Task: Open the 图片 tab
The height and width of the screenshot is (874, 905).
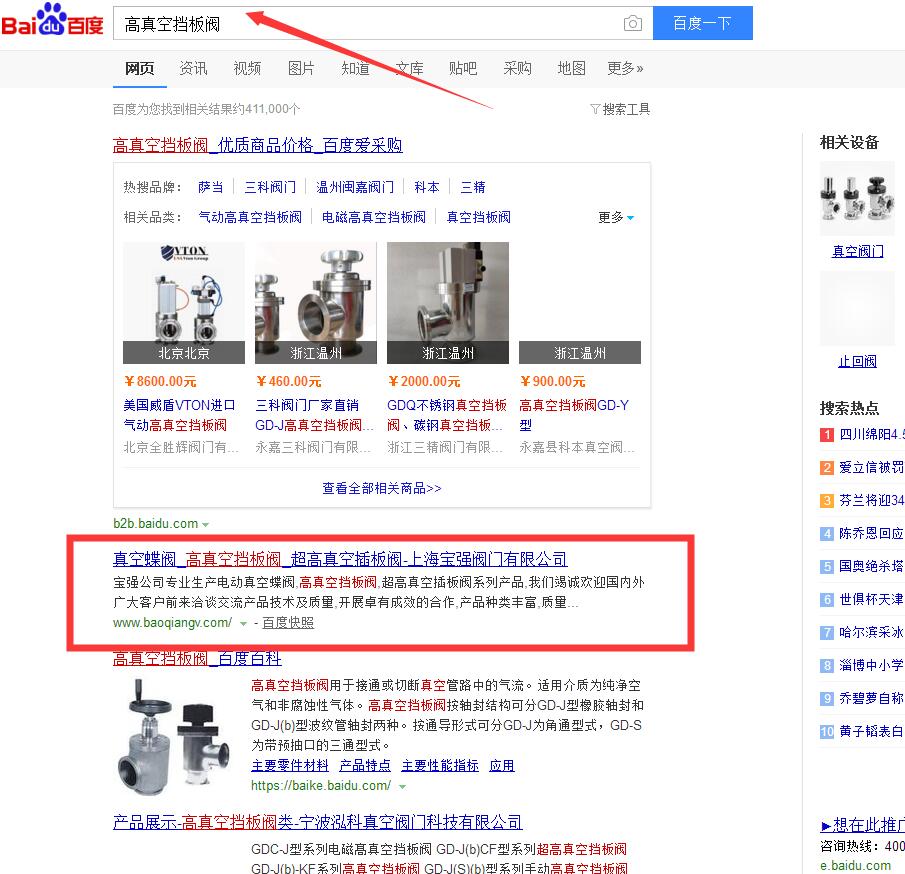Action: point(301,69)
